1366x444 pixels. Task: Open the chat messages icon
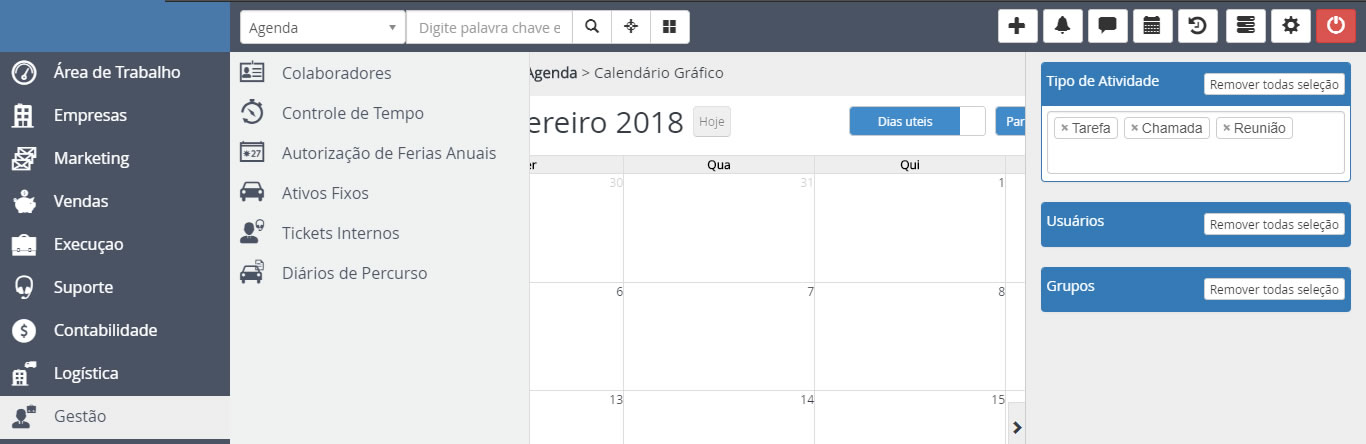(1107, 27)
